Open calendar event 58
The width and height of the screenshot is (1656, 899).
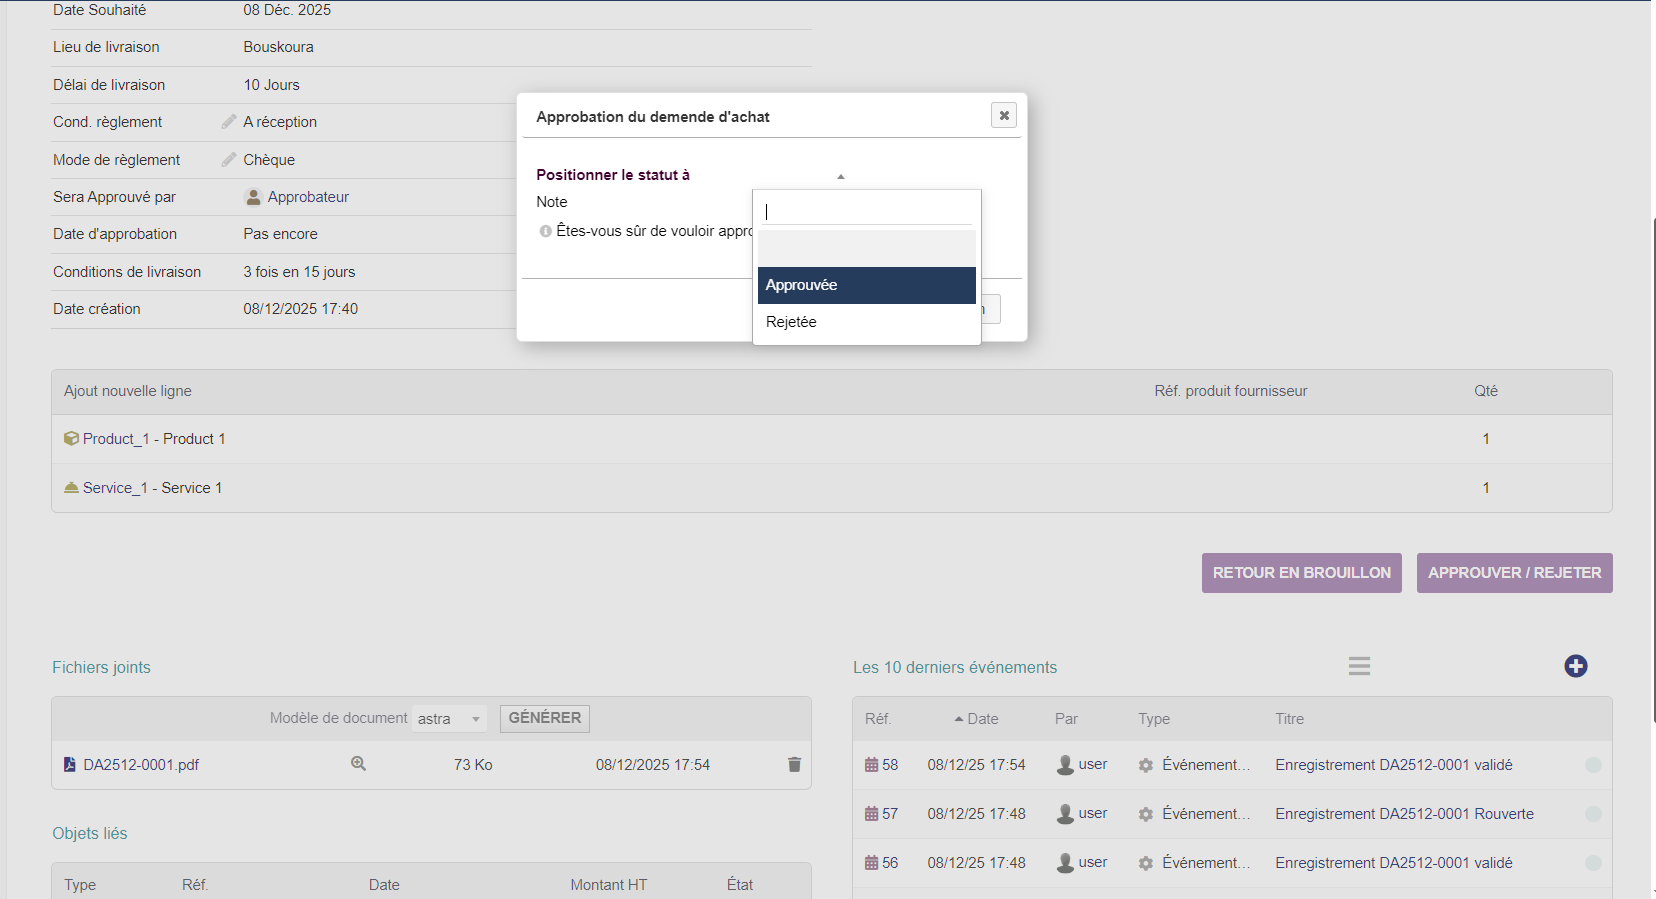point(882,765)
